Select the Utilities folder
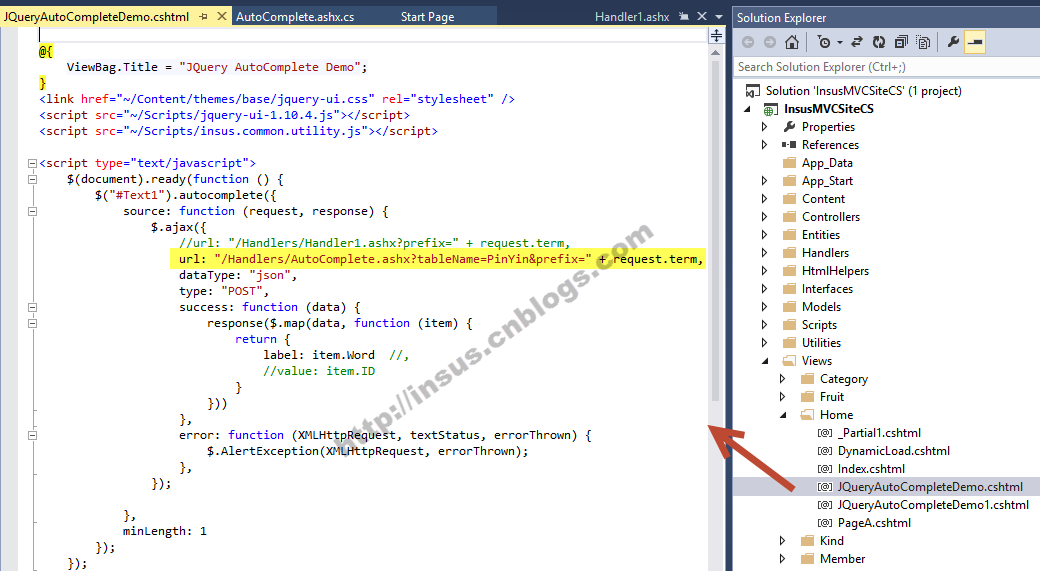 point(821,343)
